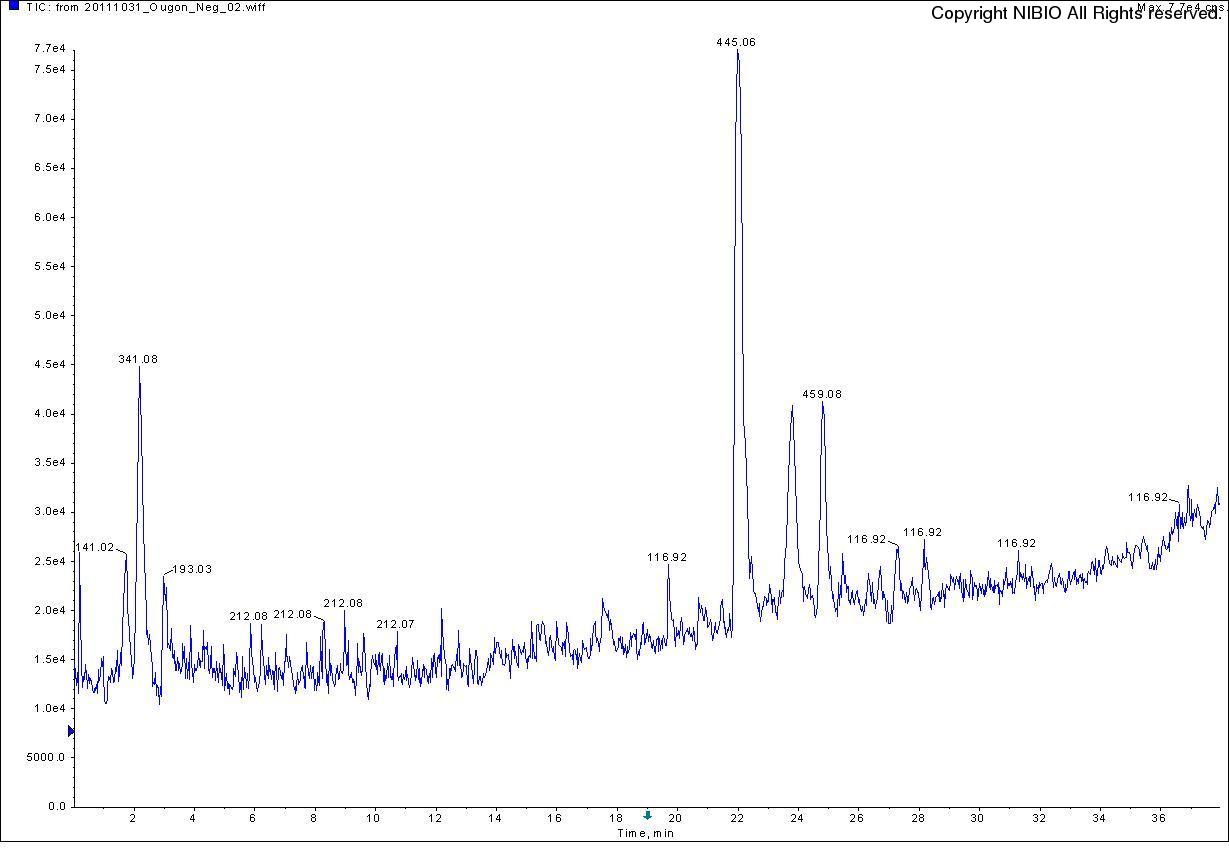This screenshot has width=1229, height=862.
Task: Click the 7.7e4 maximum intensity axis label
Action: (x=49, y=49)
